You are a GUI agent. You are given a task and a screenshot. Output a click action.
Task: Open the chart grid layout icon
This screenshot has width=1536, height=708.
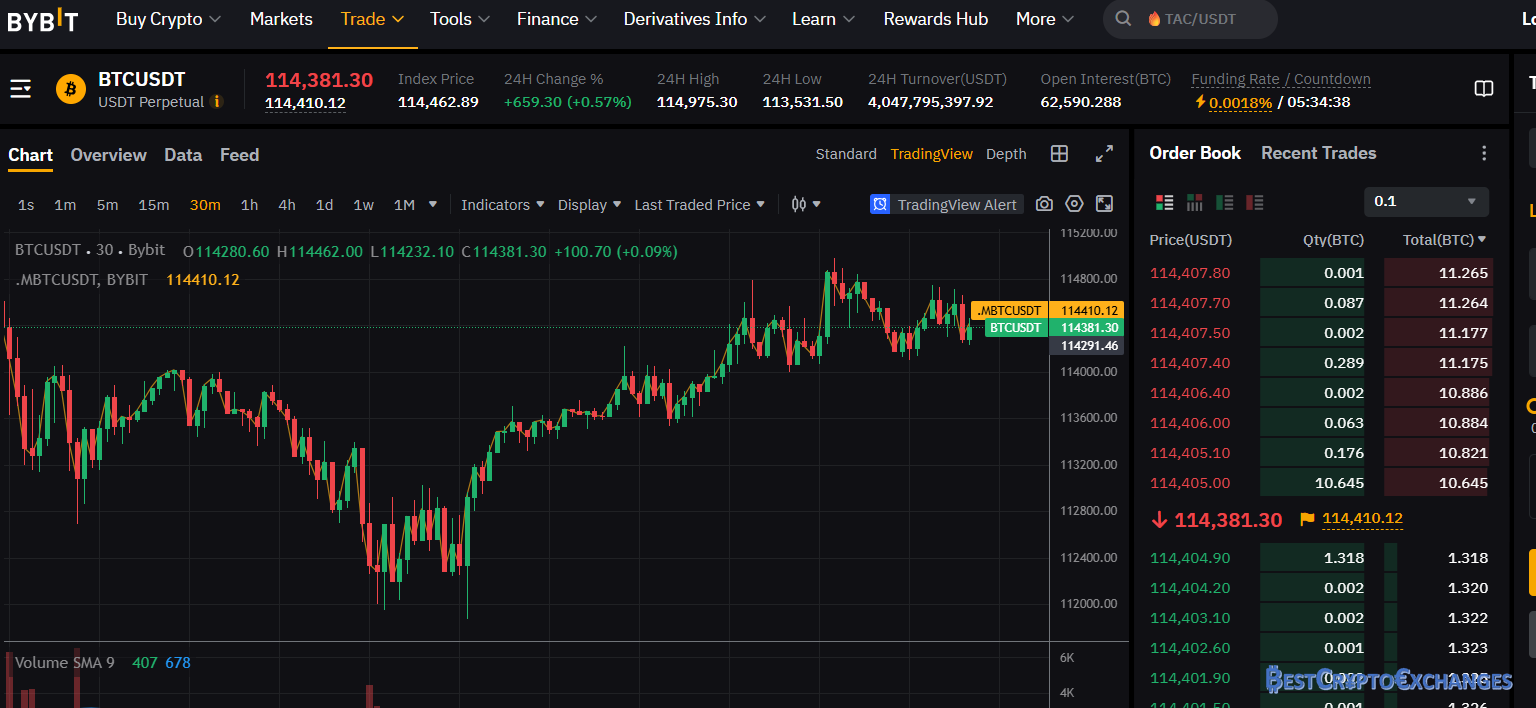click(x=1059, y=154)
